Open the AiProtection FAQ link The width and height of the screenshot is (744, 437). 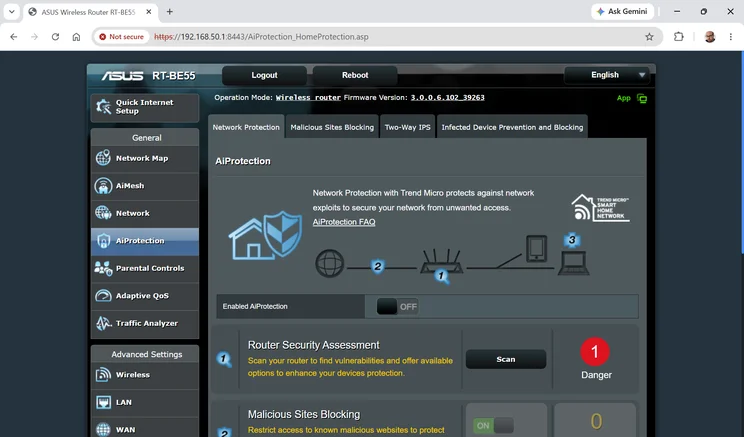(x=344, y=222)
